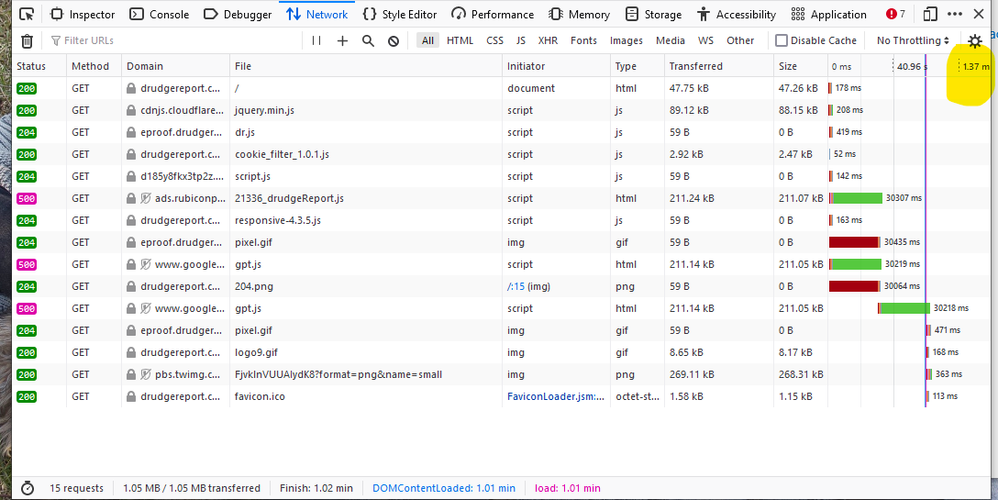998x500 pixels.
Task: Open the Style Editor tab
Action: click(x=400, y=14)
